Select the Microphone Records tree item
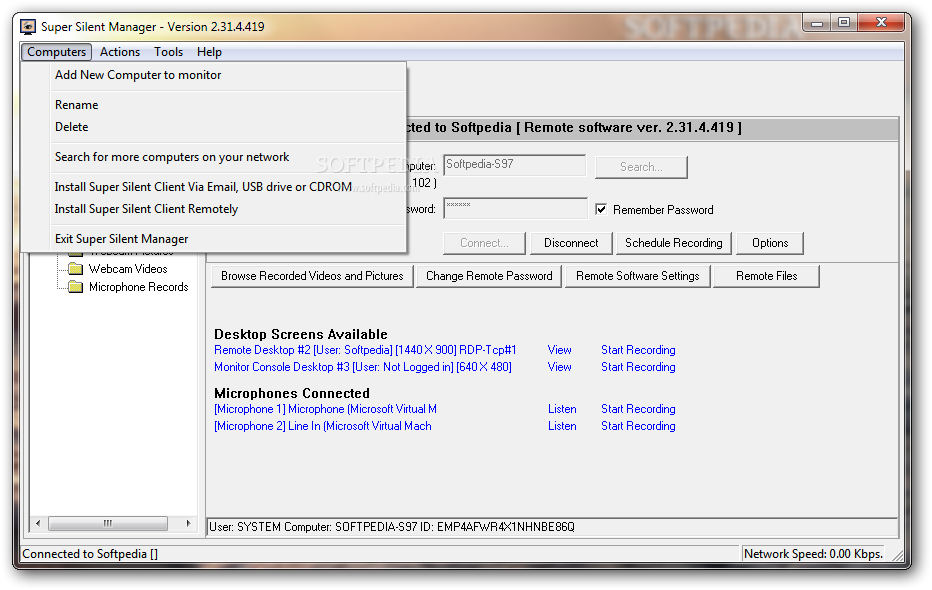Image resolution: width=932 pixels, height=590 pixels. coord(138,287)
